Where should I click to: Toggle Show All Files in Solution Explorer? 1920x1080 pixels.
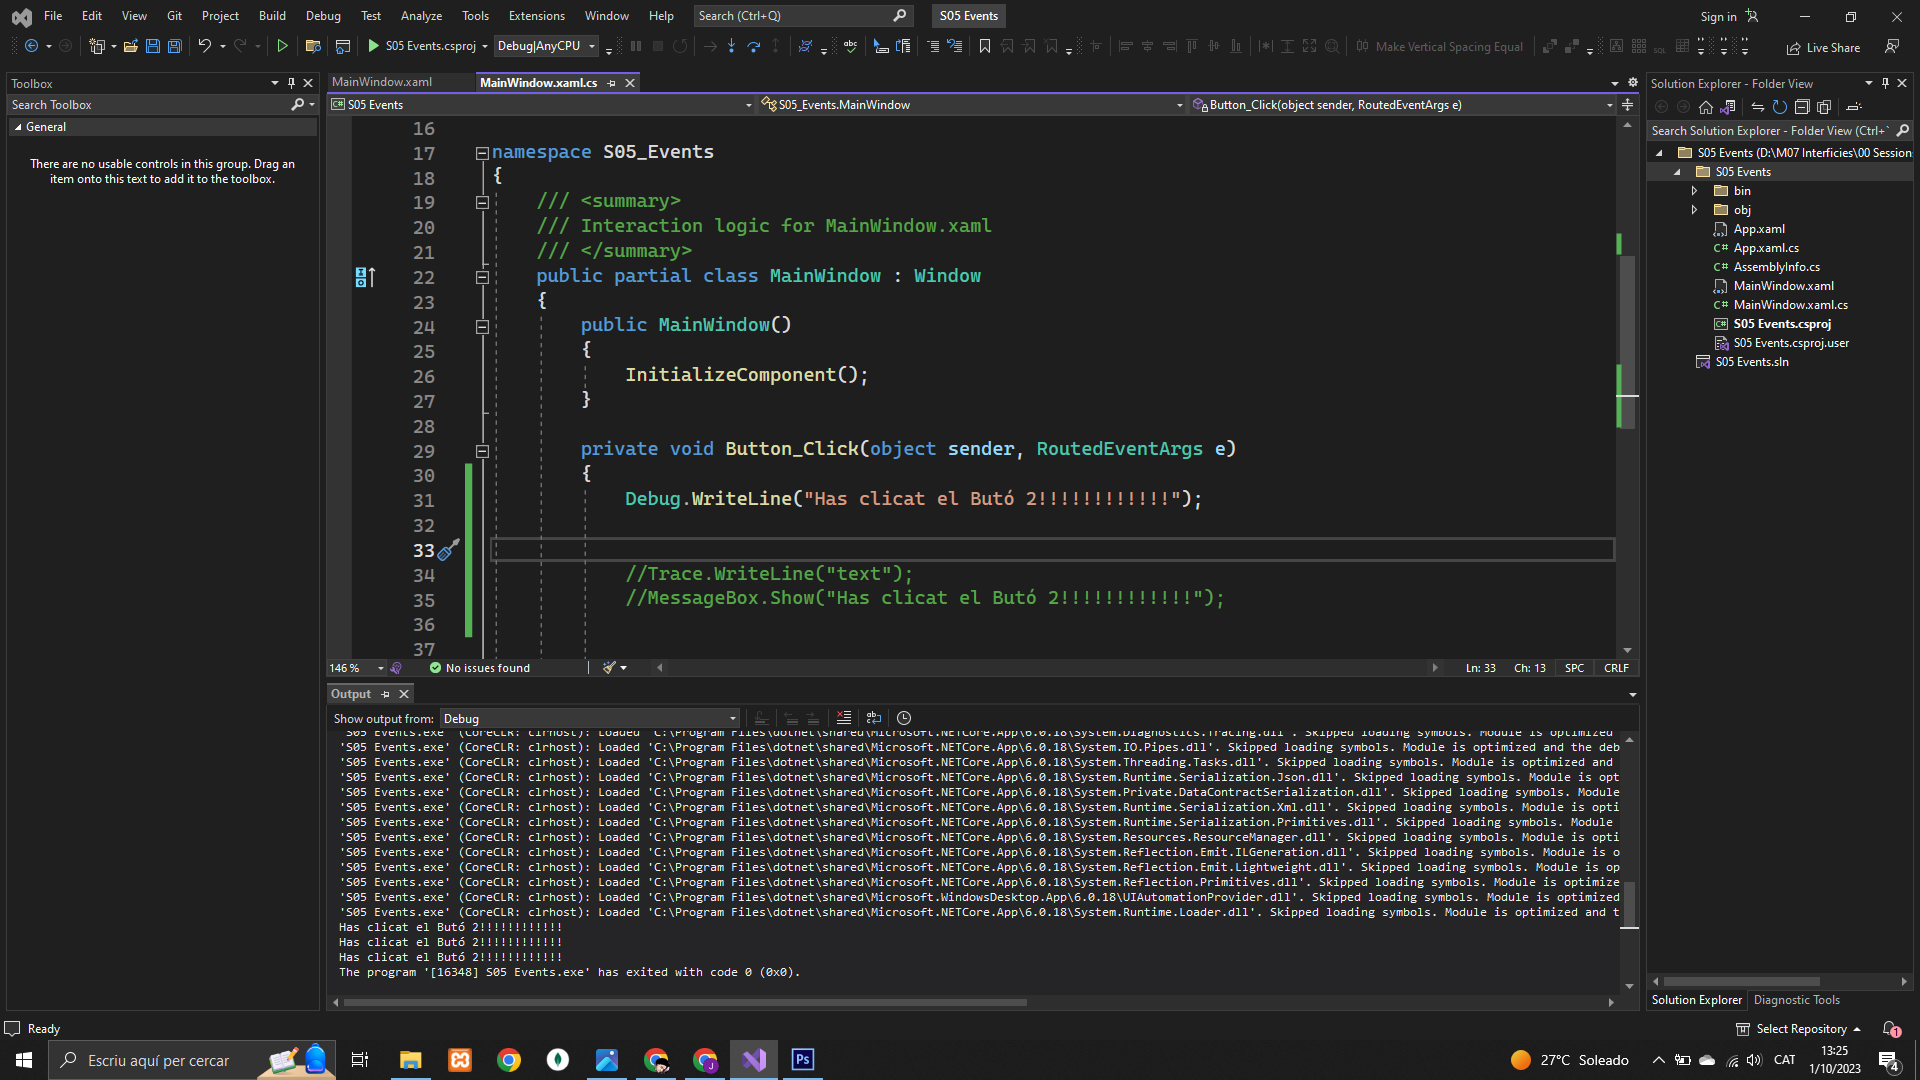point(1824,107)
